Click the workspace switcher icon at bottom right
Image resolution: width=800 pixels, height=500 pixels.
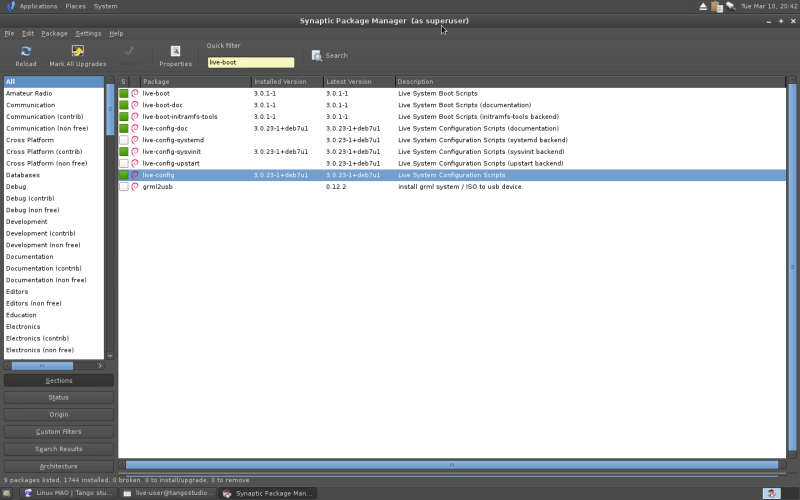point(771,493)
